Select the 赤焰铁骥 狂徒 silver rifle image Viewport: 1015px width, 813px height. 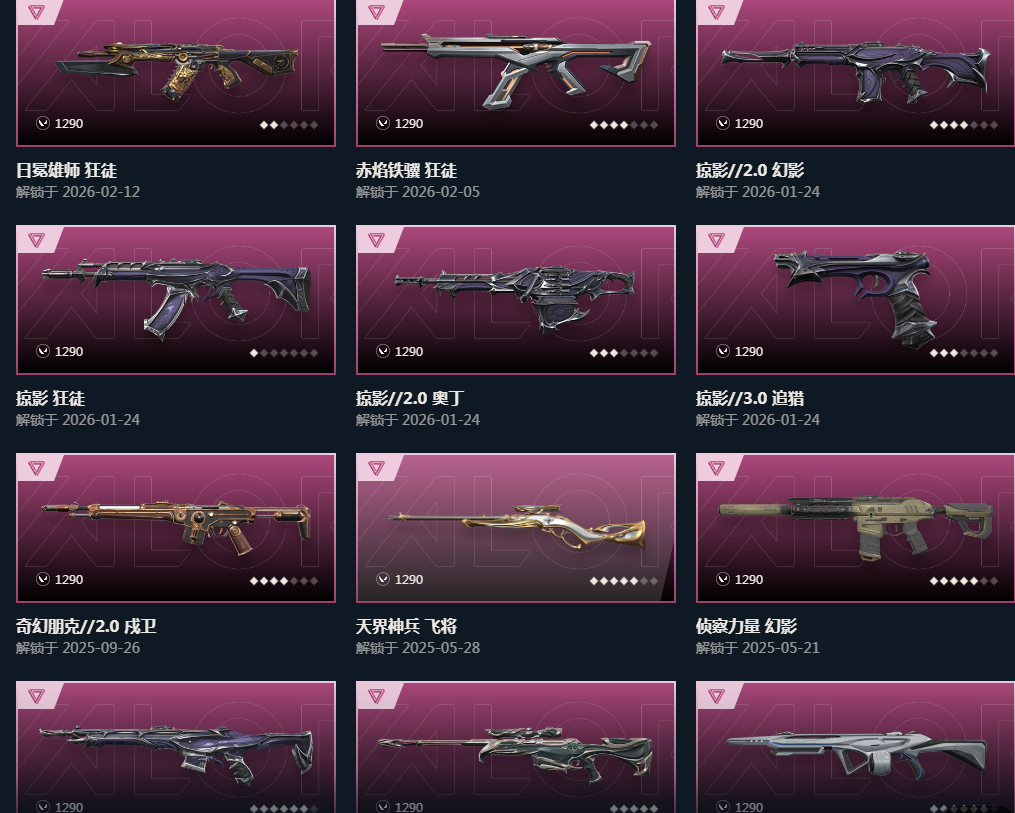(516, 71)
